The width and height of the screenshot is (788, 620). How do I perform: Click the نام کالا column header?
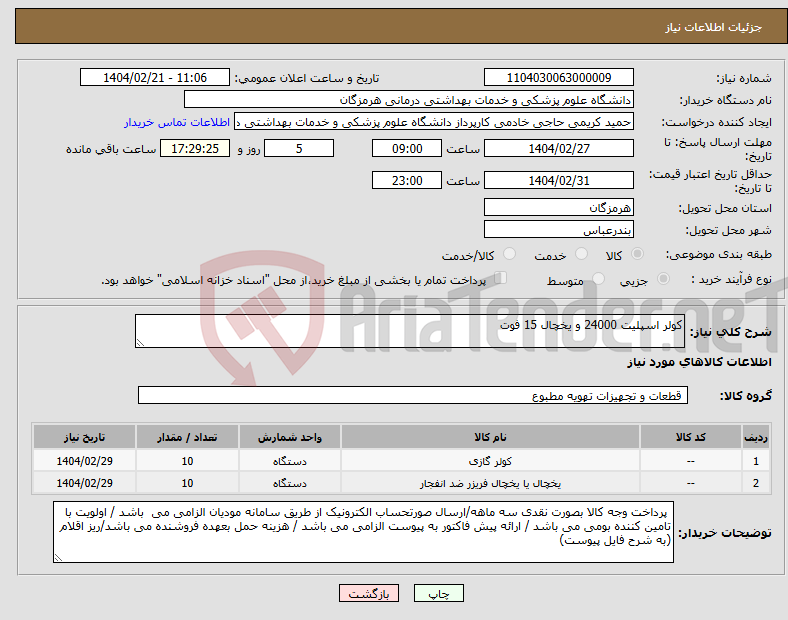coord(490,437)
